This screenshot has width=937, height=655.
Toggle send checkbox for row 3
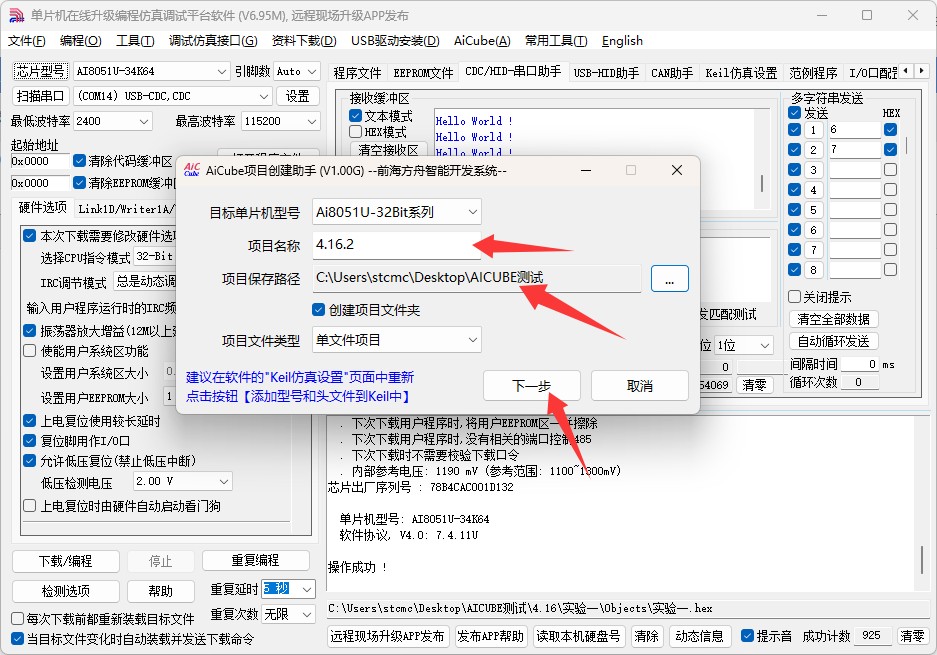[x=795, y=170]
